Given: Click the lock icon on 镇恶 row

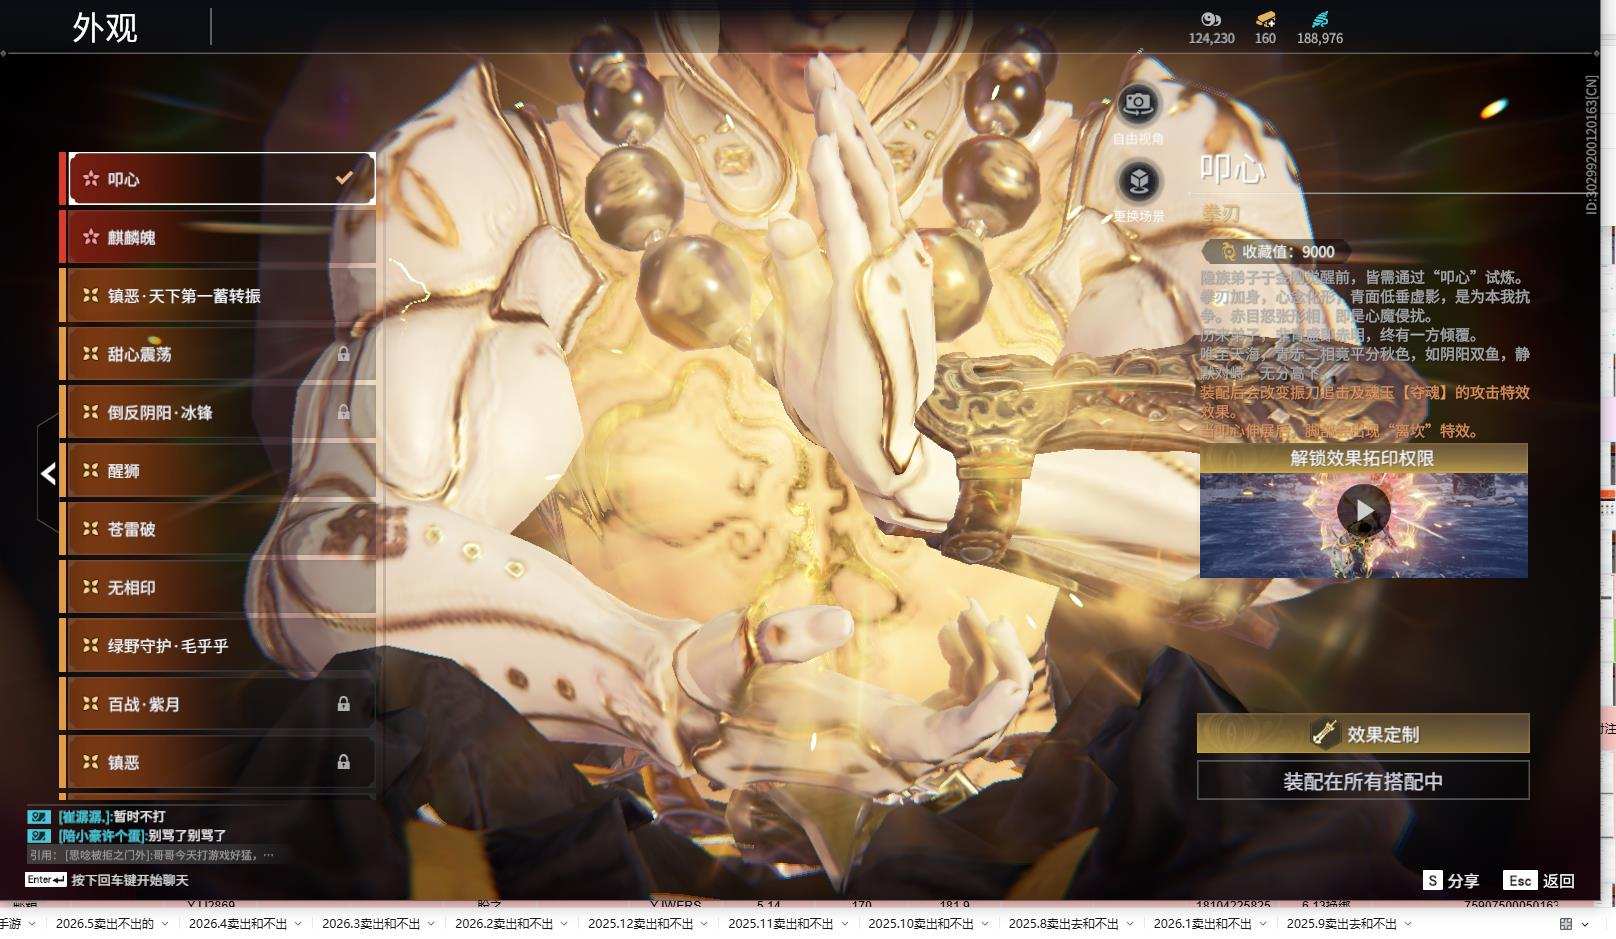Looking at the screenshot, I should click(344, 762).
